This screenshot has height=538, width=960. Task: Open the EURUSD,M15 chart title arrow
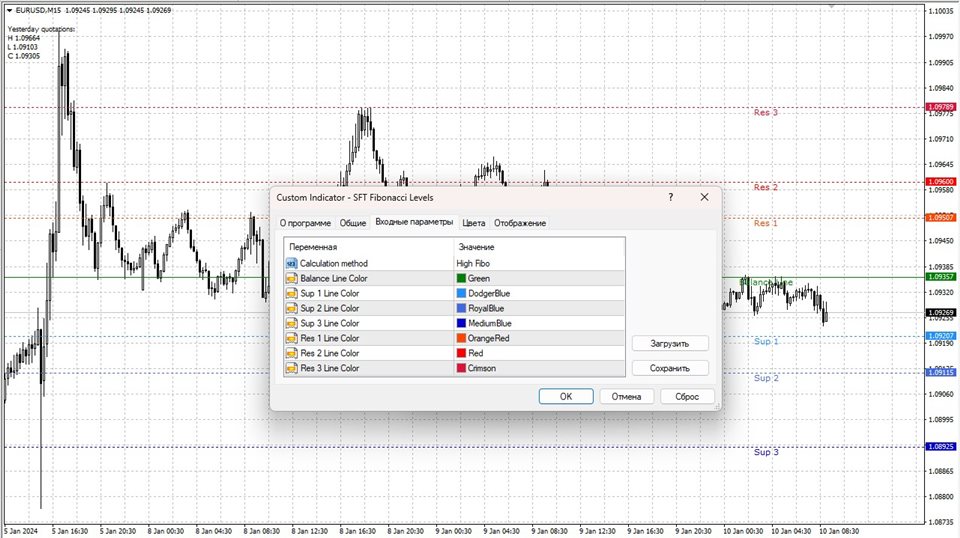pyautogui.click(x=9, y=10)
